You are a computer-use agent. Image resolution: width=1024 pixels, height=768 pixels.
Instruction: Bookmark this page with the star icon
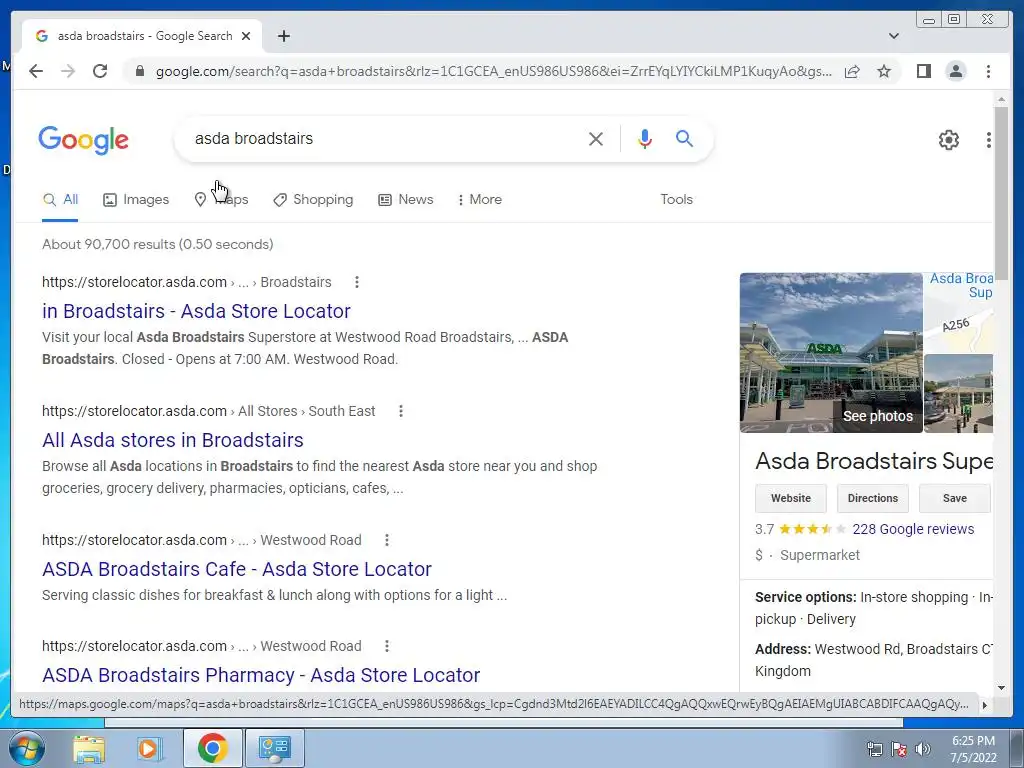click(884, 71)
